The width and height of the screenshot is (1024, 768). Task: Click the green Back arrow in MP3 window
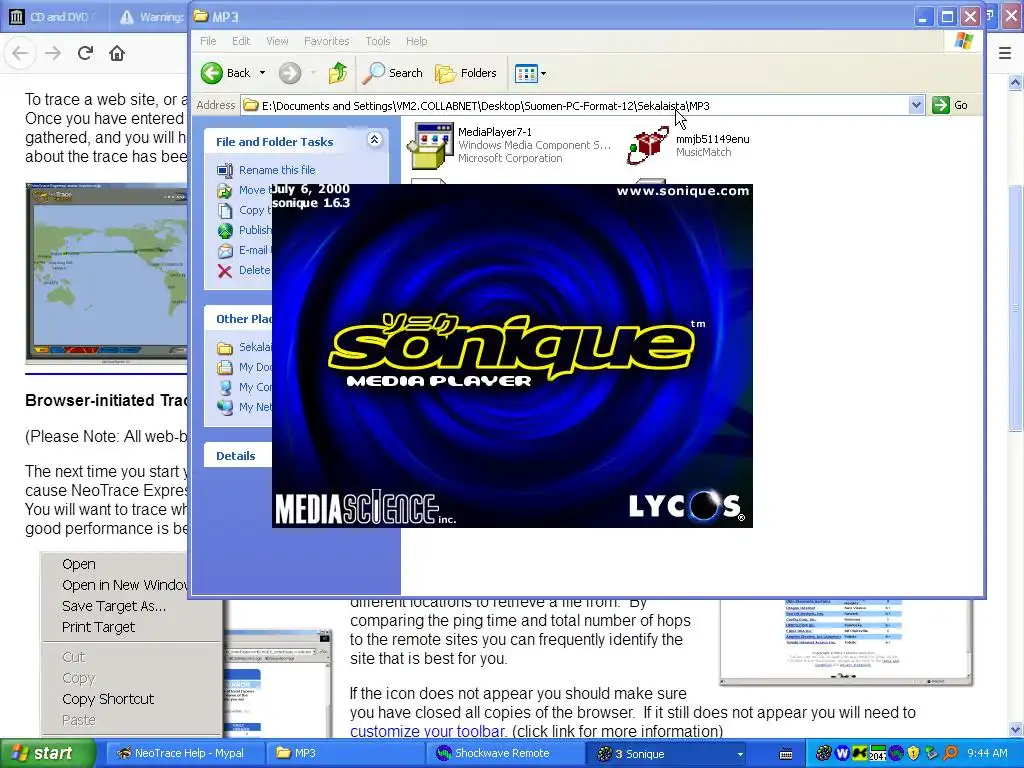click(x=212, y=72)
